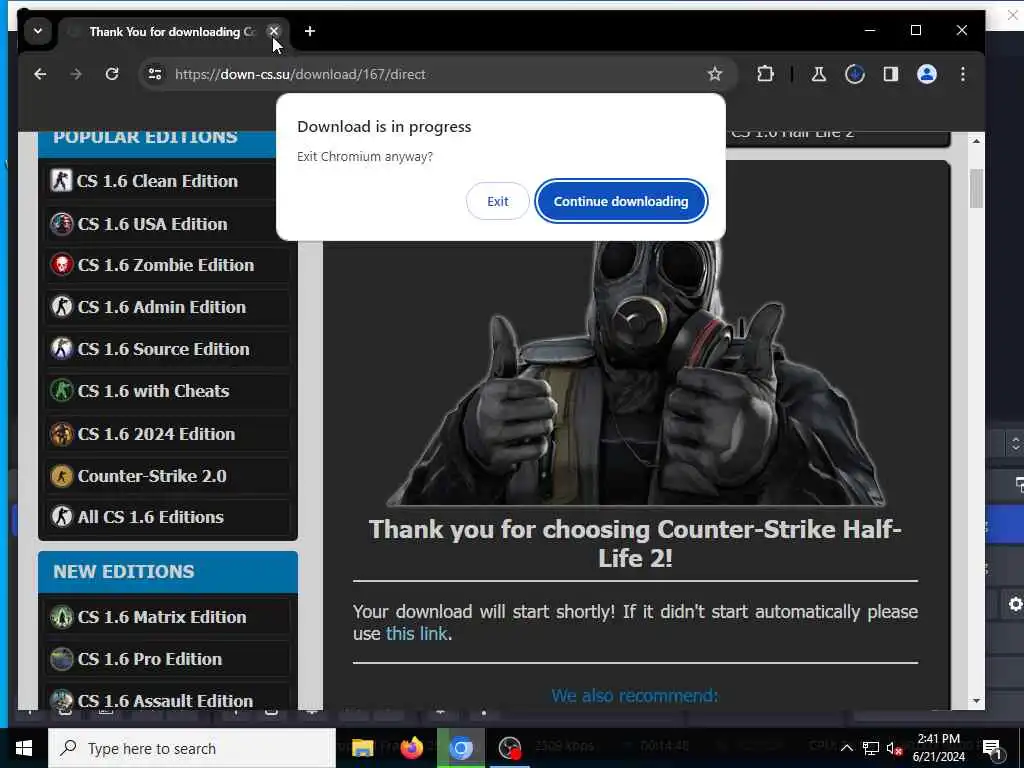Click the page vertical scrollbar thumb
Image resolution: width=1024 pixels, height=768 pixels.
click(x=976, y=188)
